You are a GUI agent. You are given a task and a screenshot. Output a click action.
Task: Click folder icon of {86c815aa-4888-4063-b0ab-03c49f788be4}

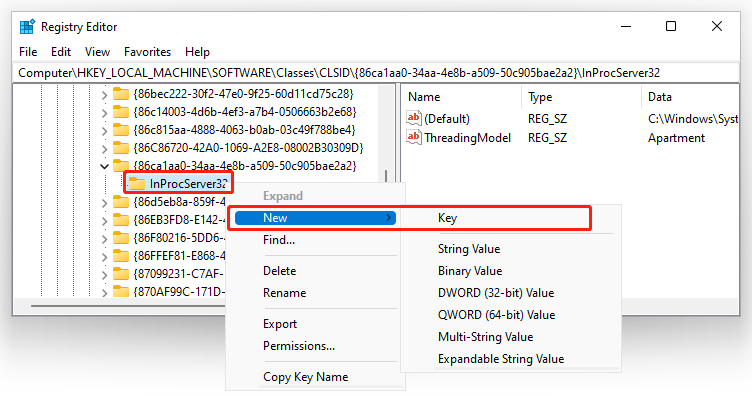(x=121, y=129)
